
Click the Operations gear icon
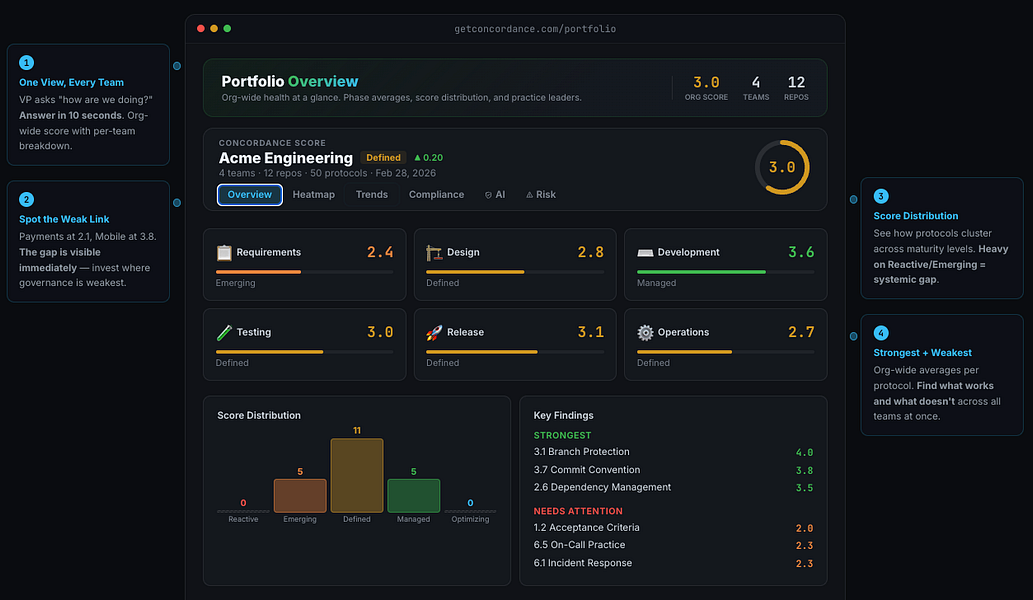(645, 333)
